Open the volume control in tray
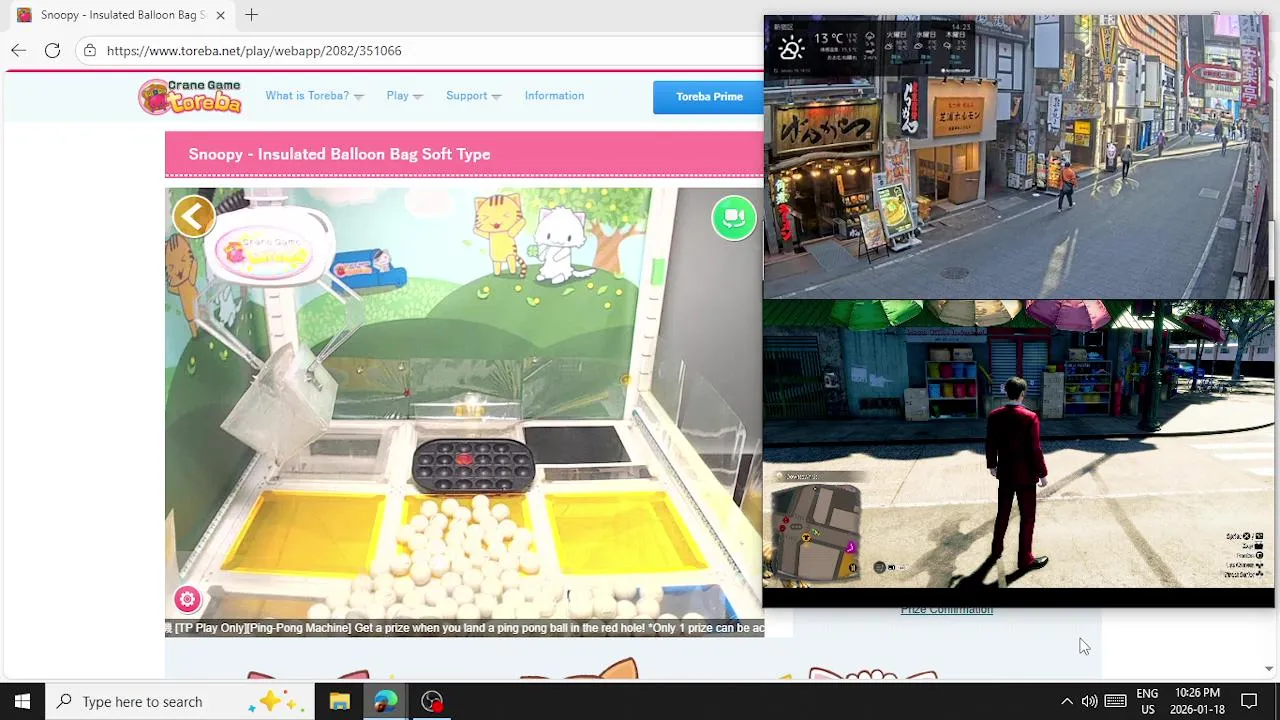 point(1089,702)
